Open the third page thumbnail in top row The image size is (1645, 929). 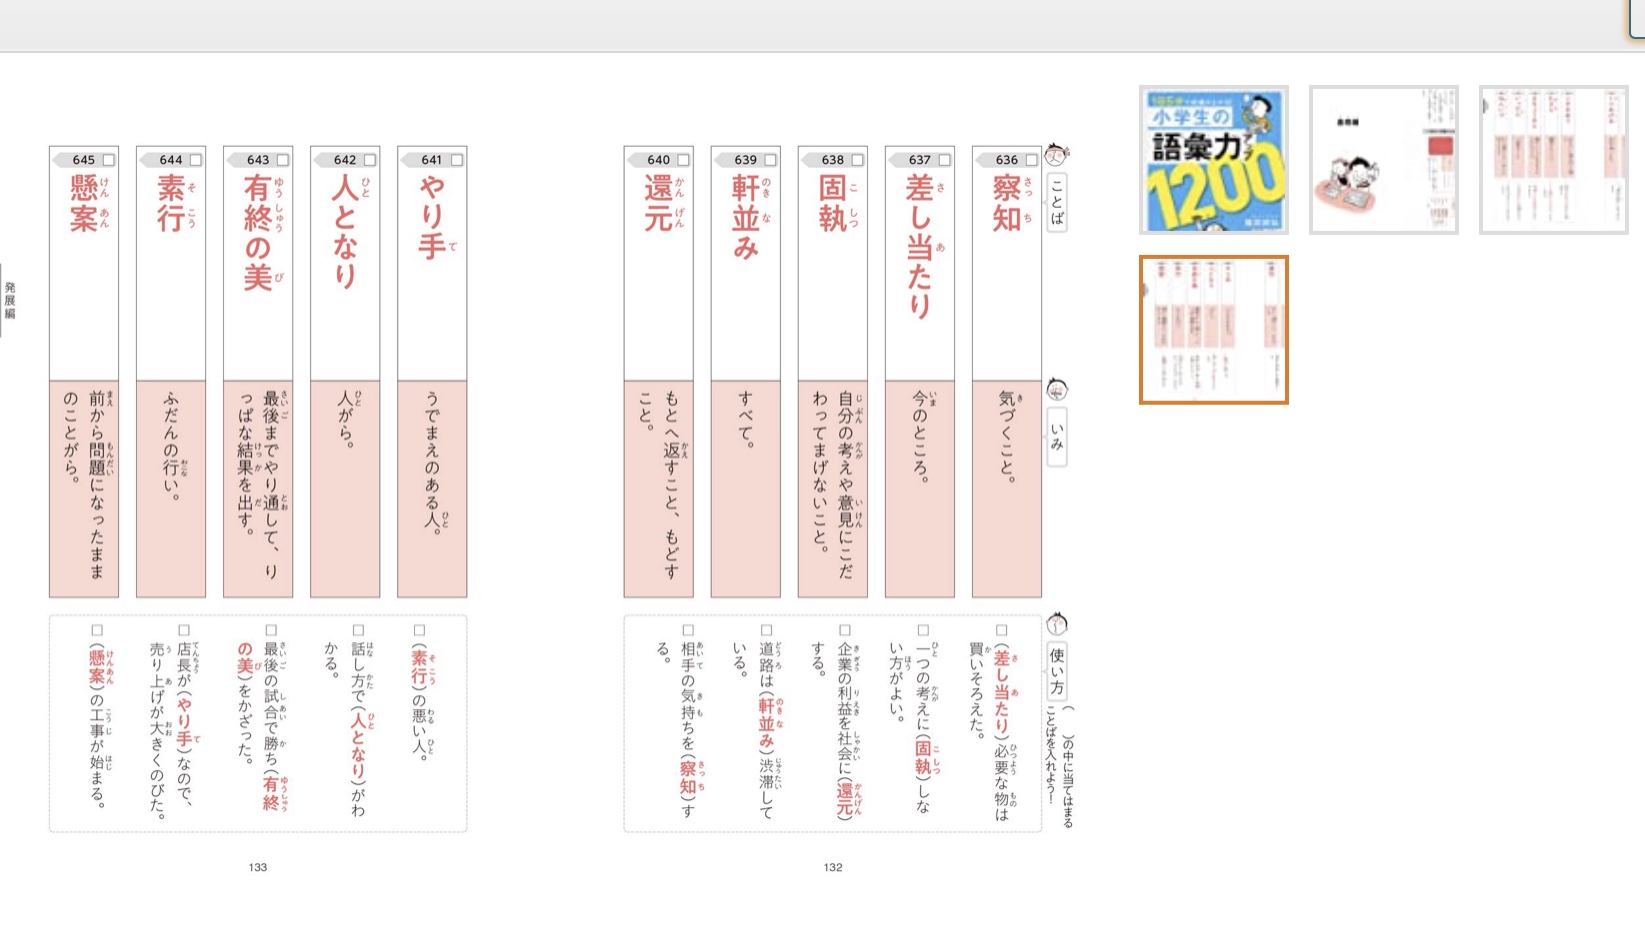click(1554, 160)
